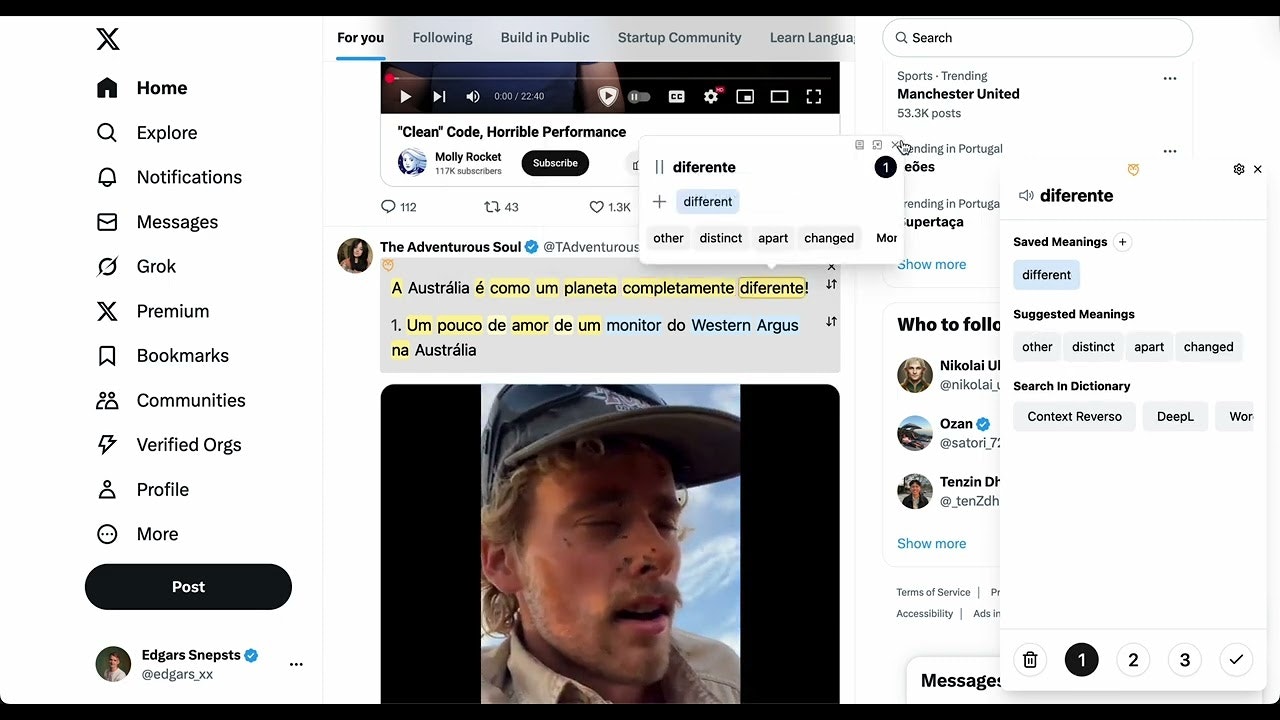Click the black Post button
Viewport: 1280px width, 720px height.
pyautogui.click(x=188, y=587)
